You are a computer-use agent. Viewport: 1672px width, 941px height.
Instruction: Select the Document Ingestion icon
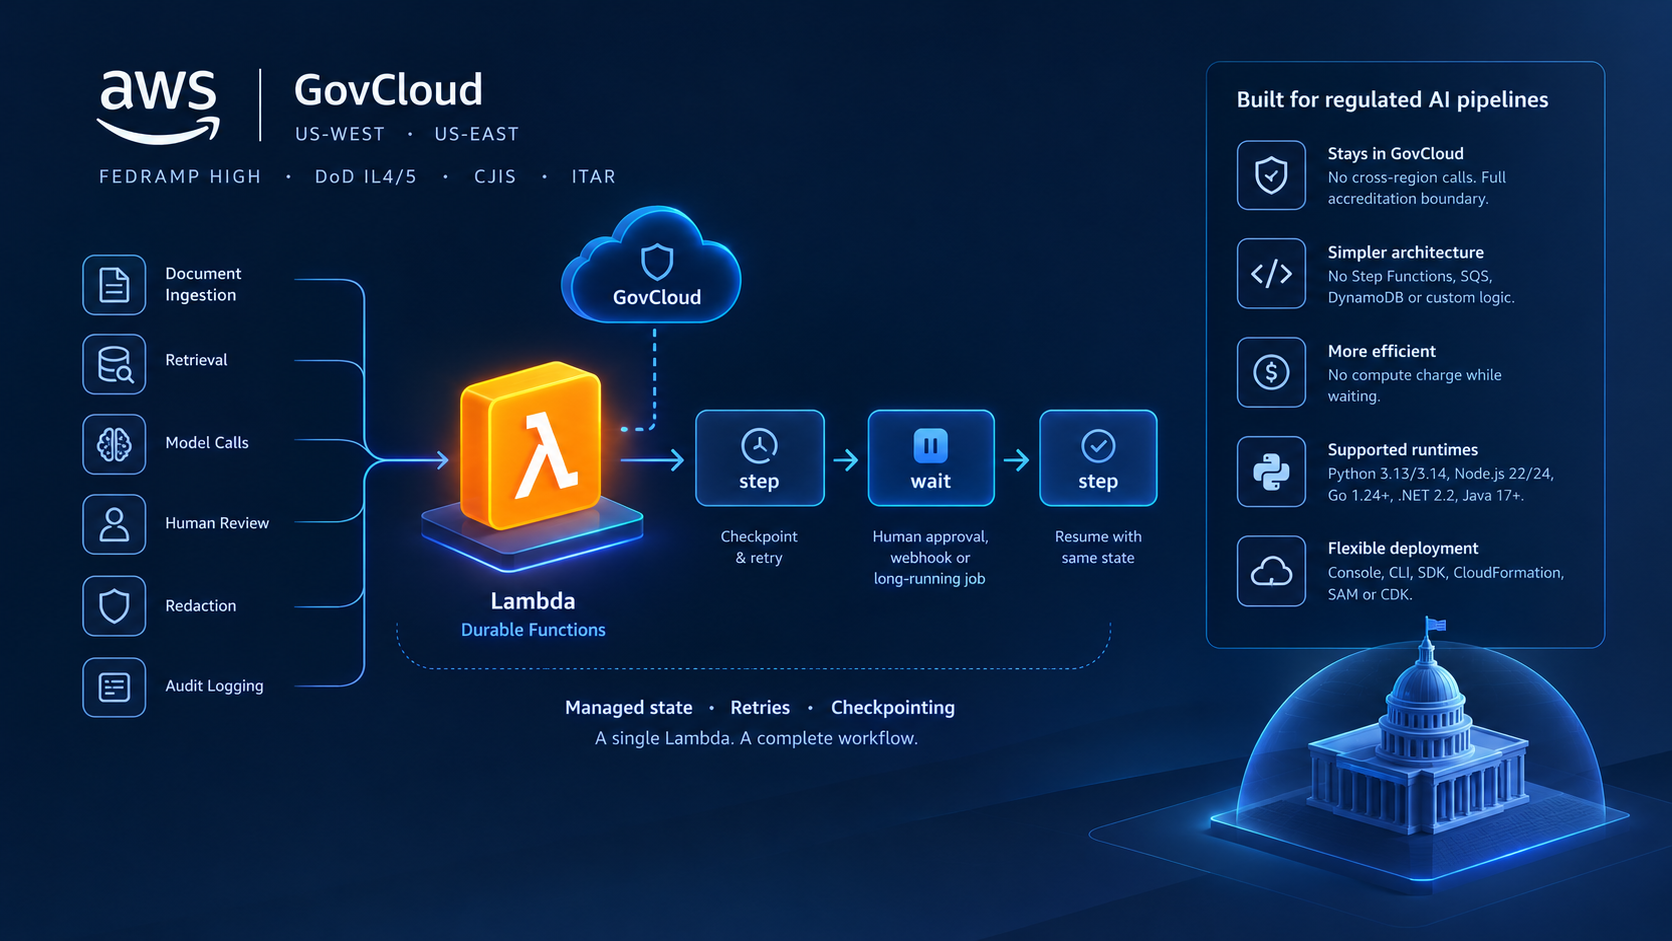(x=114, y=285)
